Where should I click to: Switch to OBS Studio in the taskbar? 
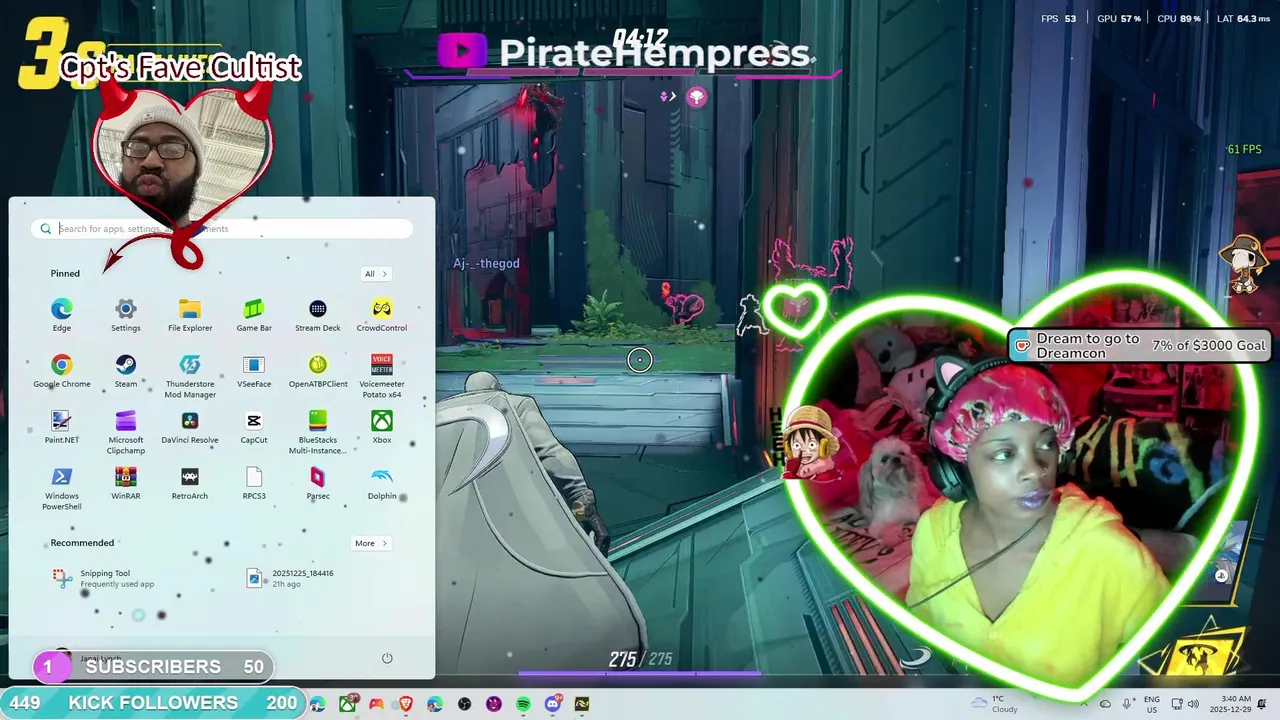coord(464,704)
